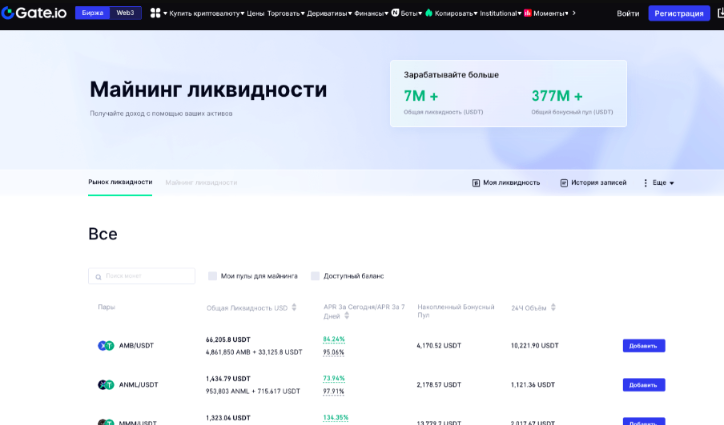This screenshot has height=425, width=724.
Task: Select Майнинг ликвидности tab
Action: click(x=201, y=182)
